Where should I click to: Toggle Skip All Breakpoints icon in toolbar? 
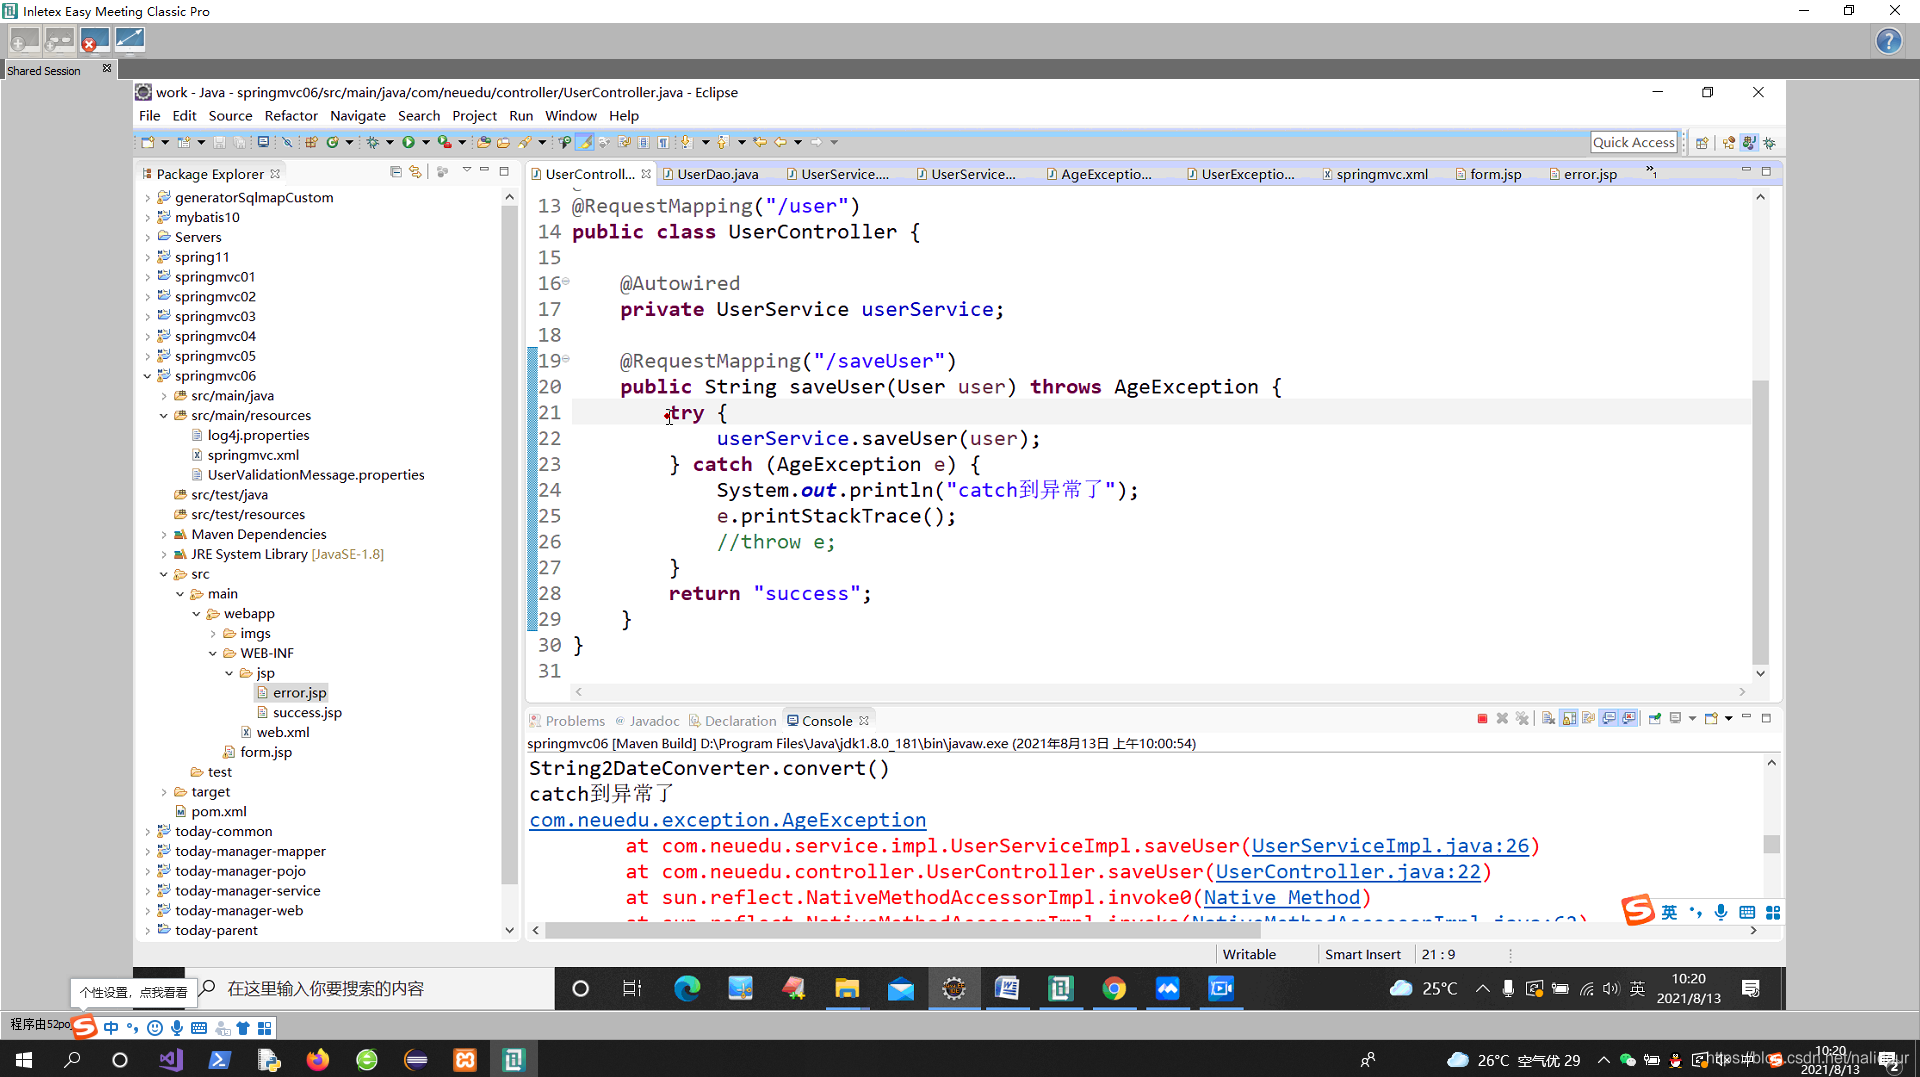[x=287, y=142]
